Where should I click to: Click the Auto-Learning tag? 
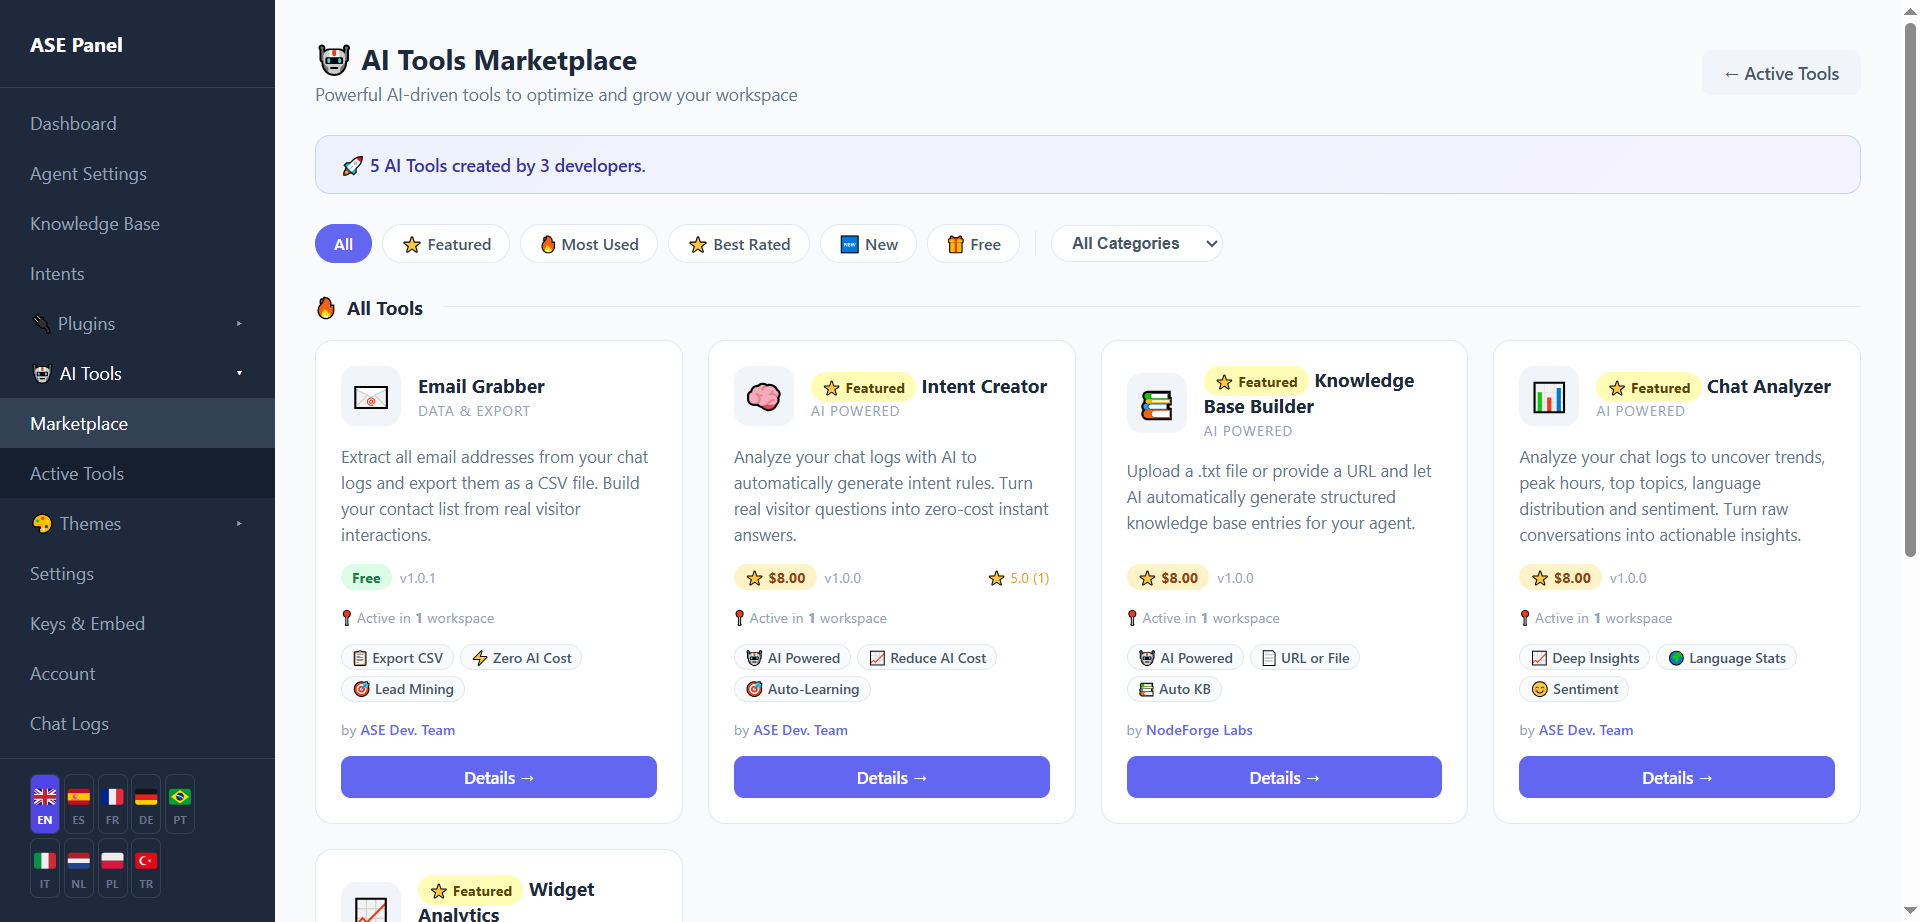[x=803, y=689]
